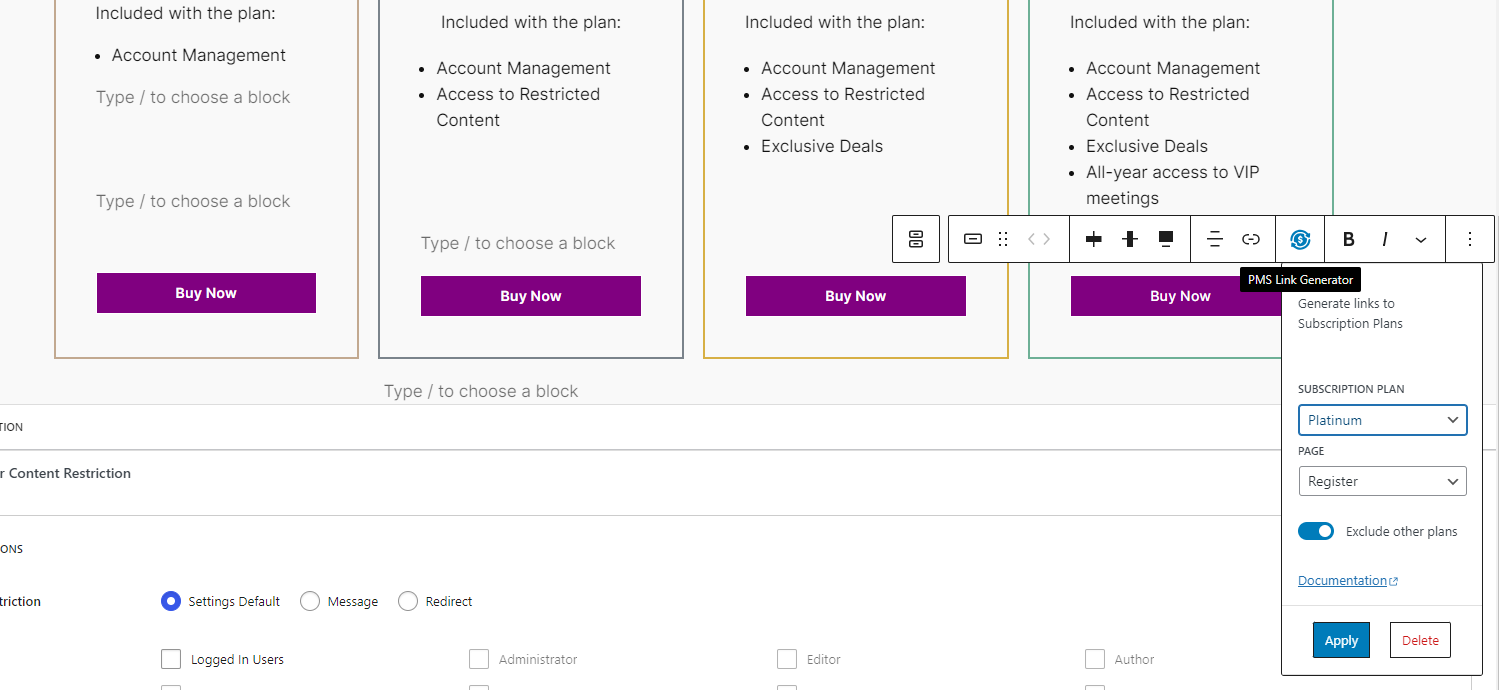
Task: Click the Button block type icon
Action: click(x=973, y=239)
